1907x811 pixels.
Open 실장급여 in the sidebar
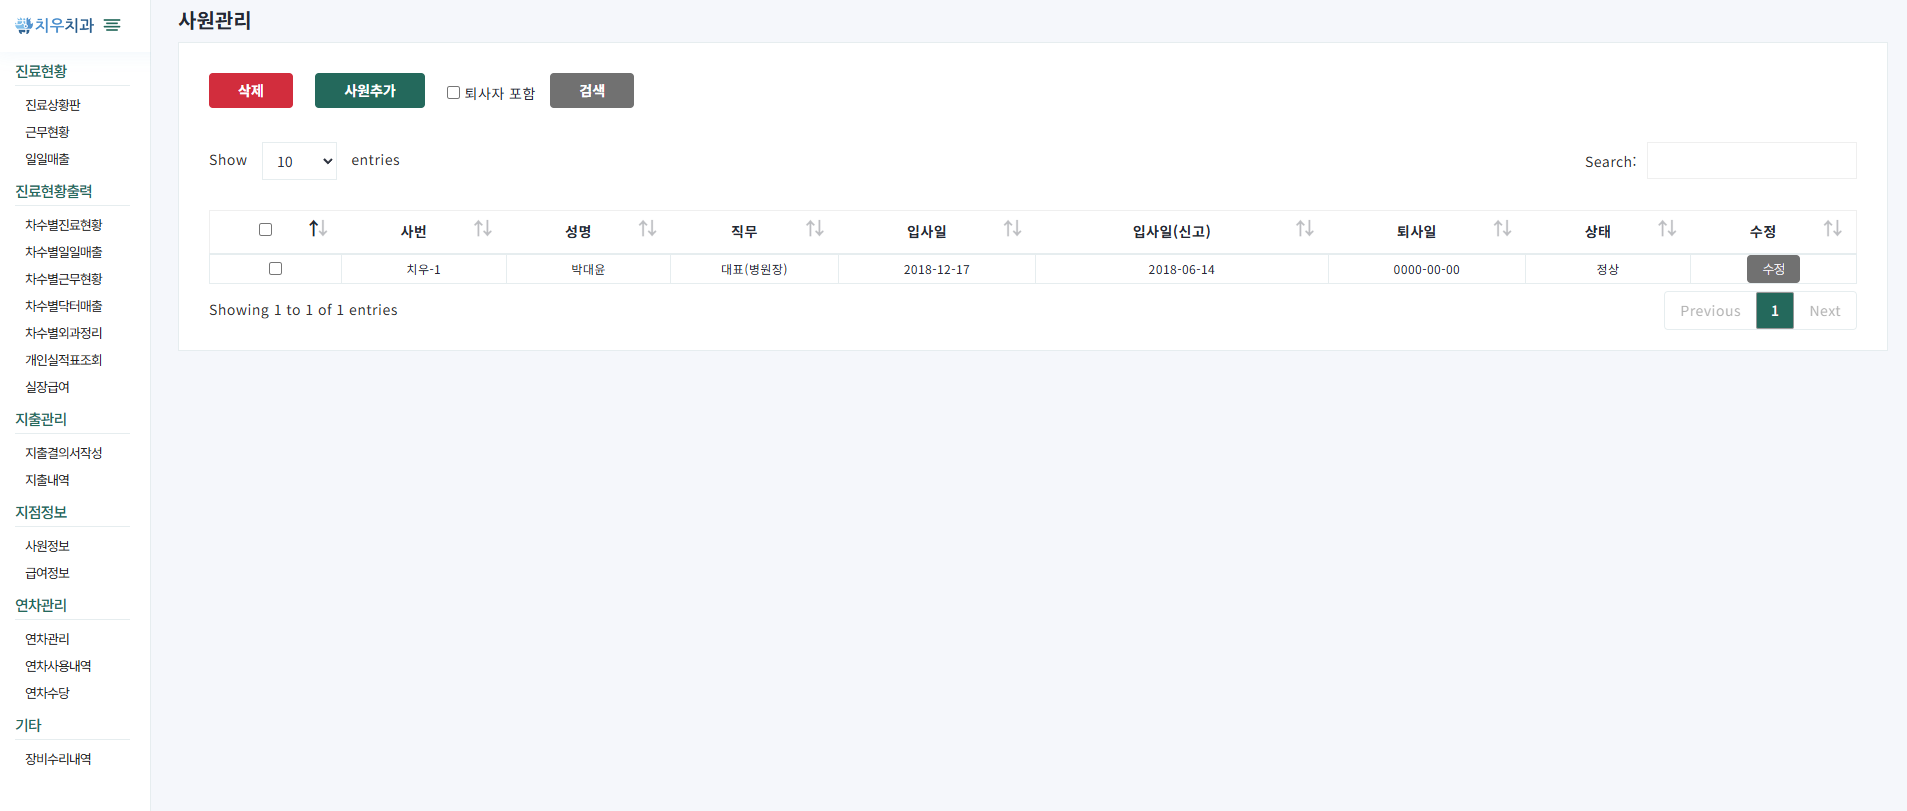47,387
